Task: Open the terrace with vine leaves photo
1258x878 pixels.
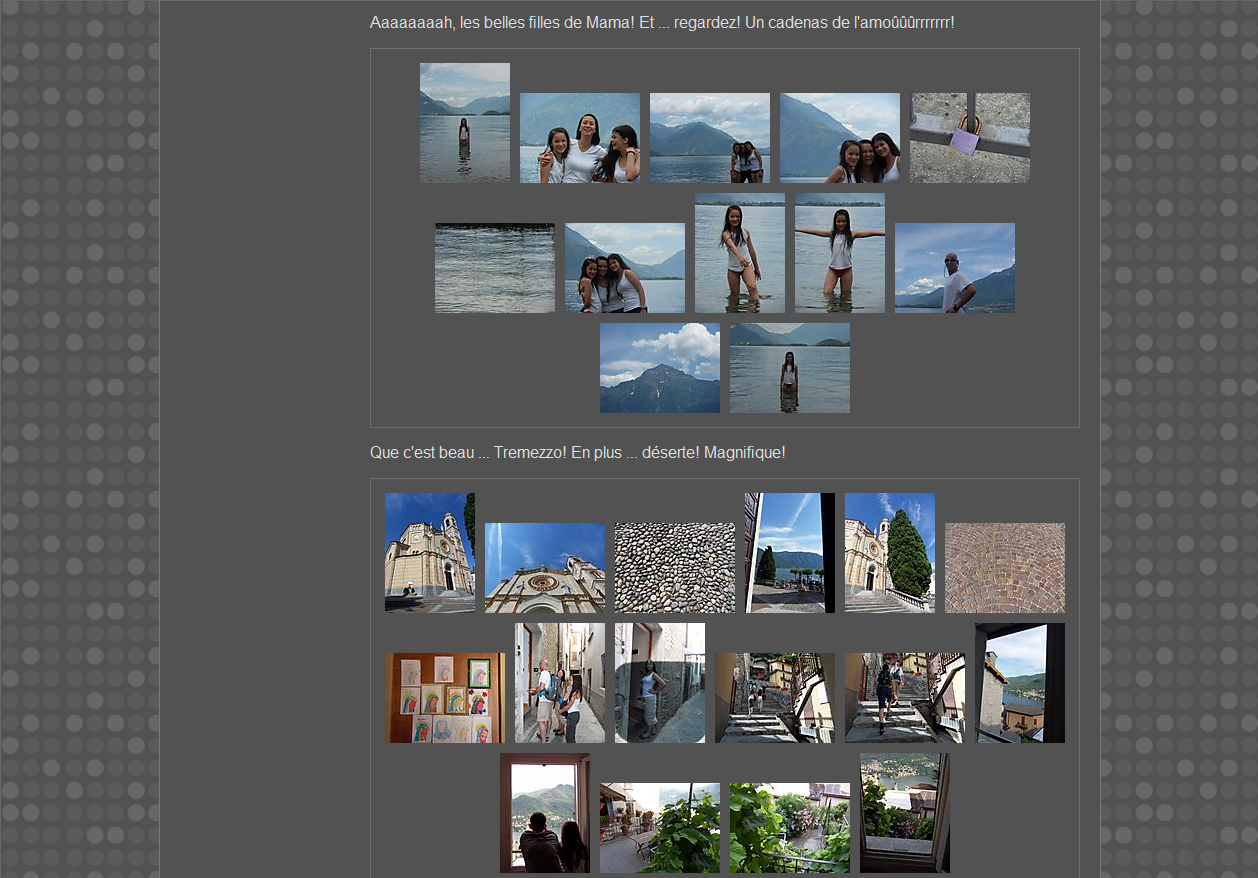Action: click(659, 828)
